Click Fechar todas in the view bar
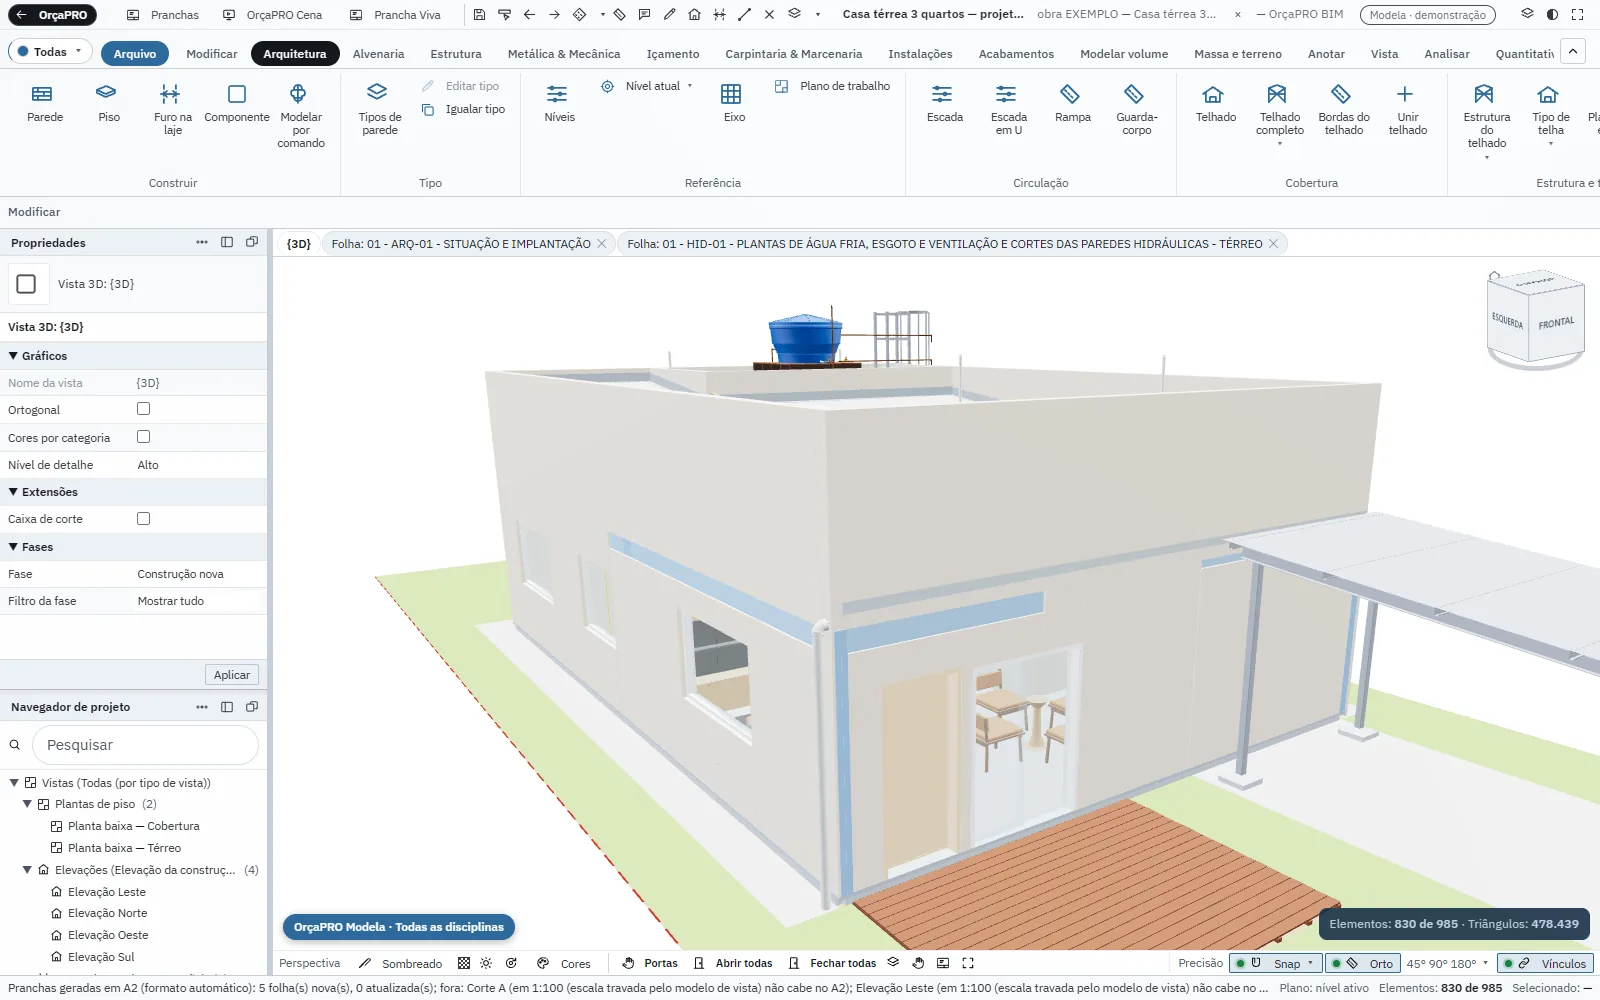1600x1000 pixels. pyautogui.click(x=832, y=963)
